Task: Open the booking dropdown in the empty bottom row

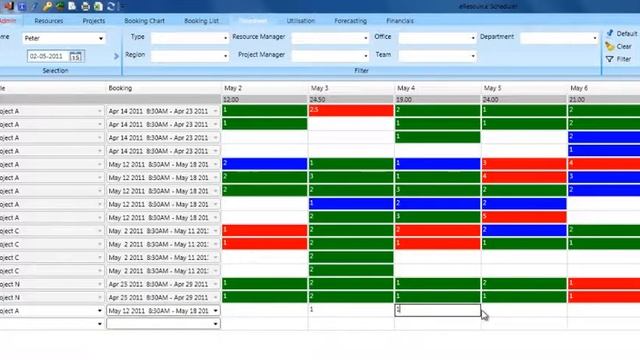Action: [163, 324]
